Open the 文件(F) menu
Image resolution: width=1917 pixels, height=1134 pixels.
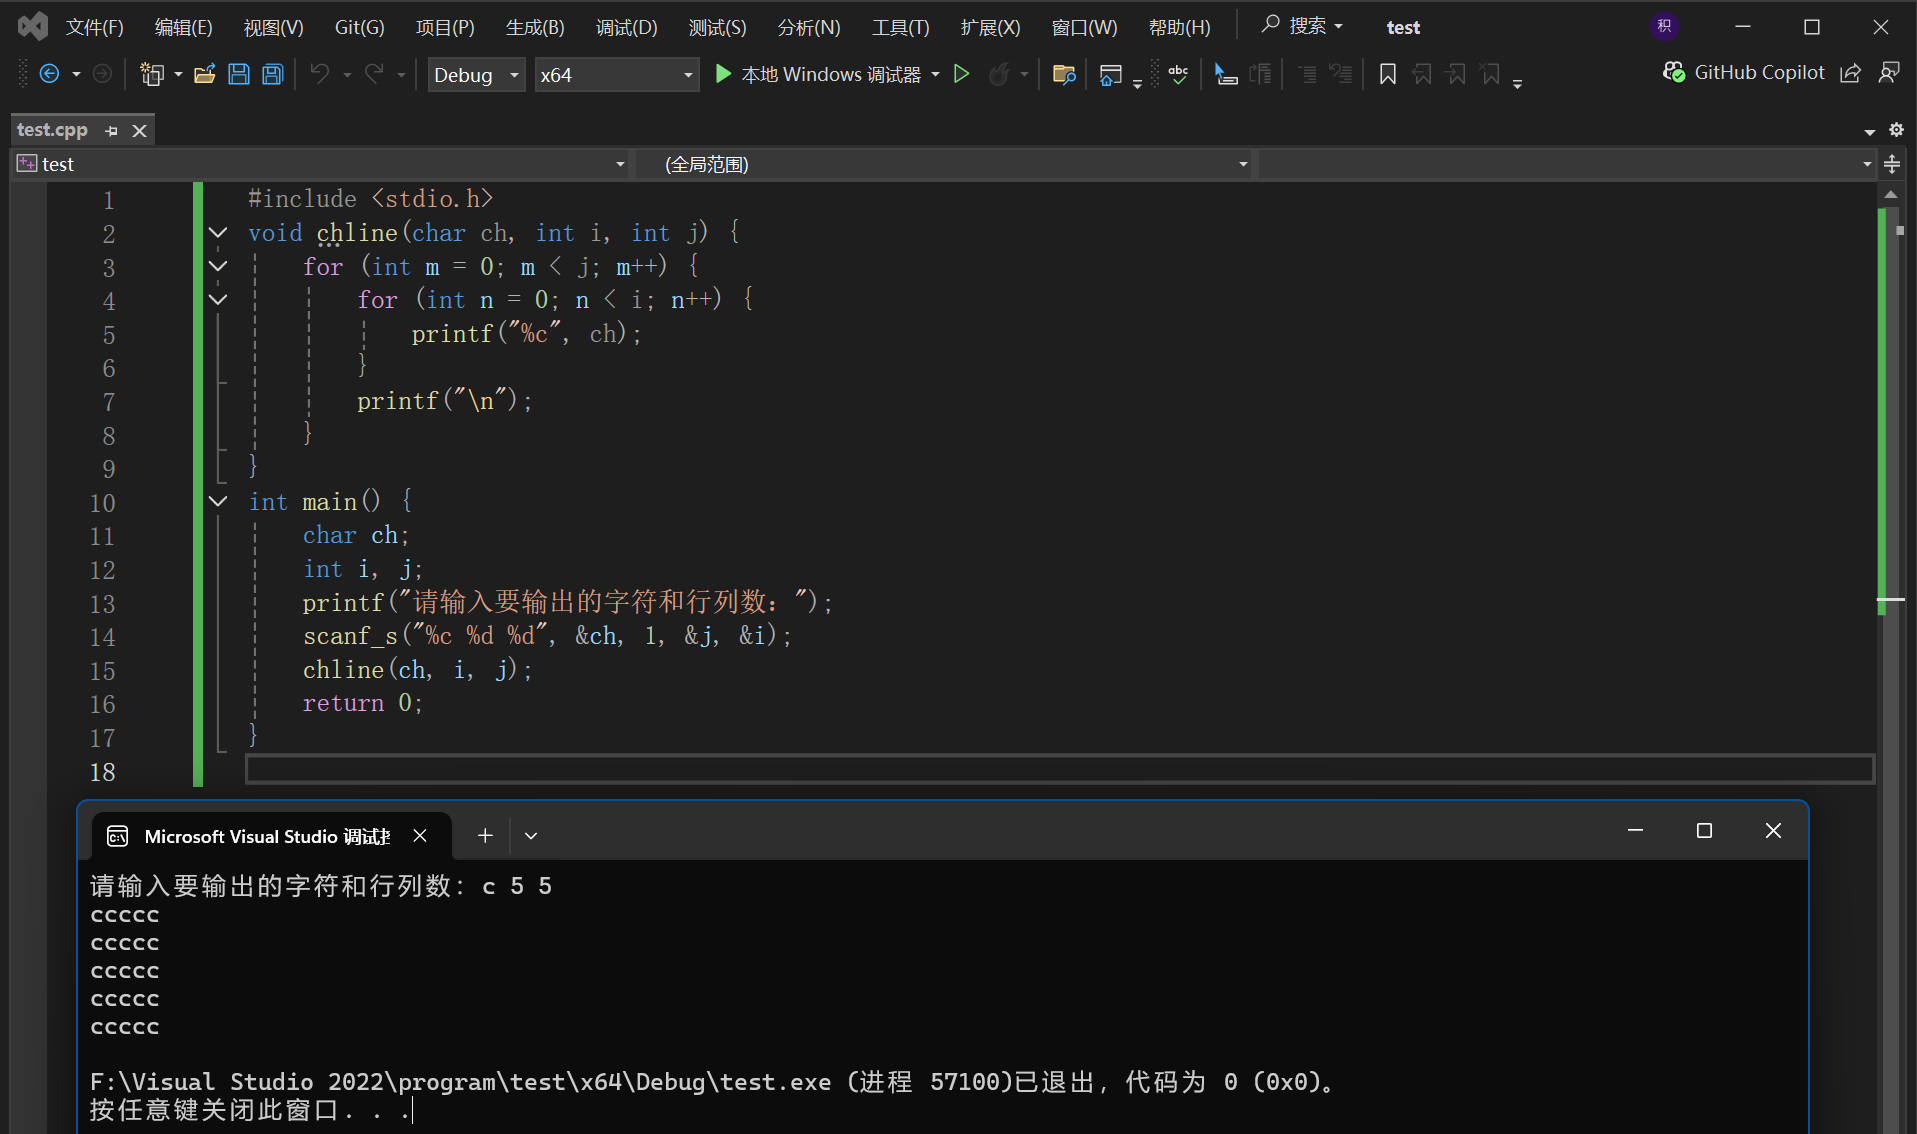point(95,27)
